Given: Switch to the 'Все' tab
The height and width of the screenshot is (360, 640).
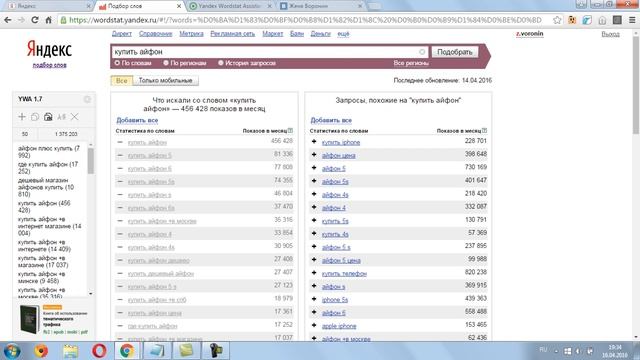Looking at the screenshot, I should pos(122,80).
